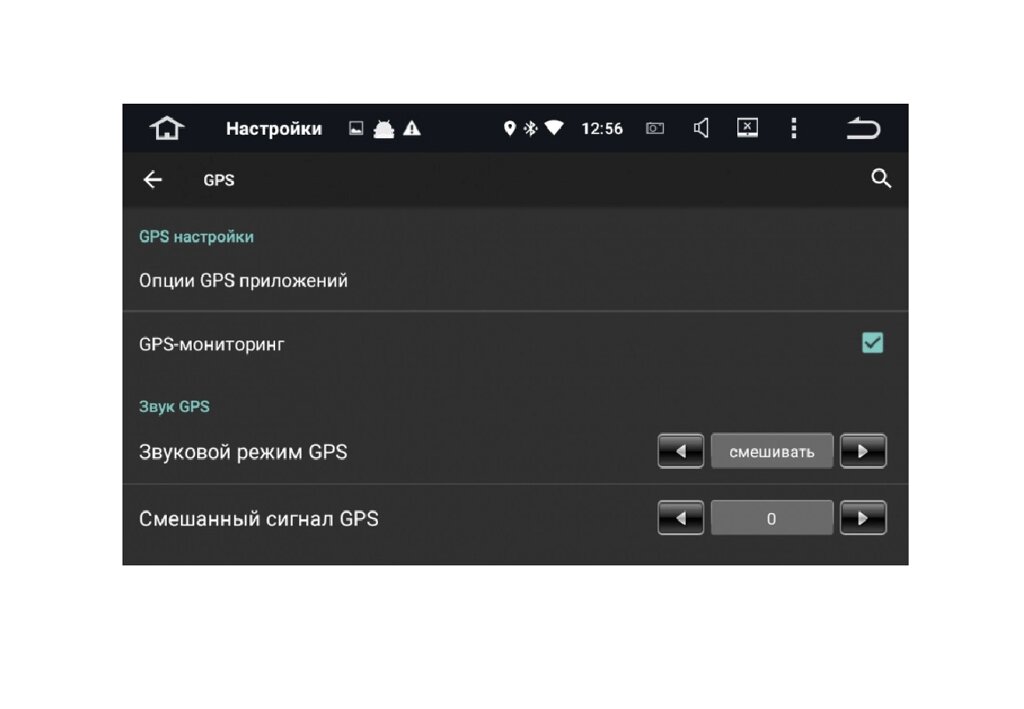Open search with the magnifier icon
1024x709 pixels.
pyautogui.click(x=881, y=178)
